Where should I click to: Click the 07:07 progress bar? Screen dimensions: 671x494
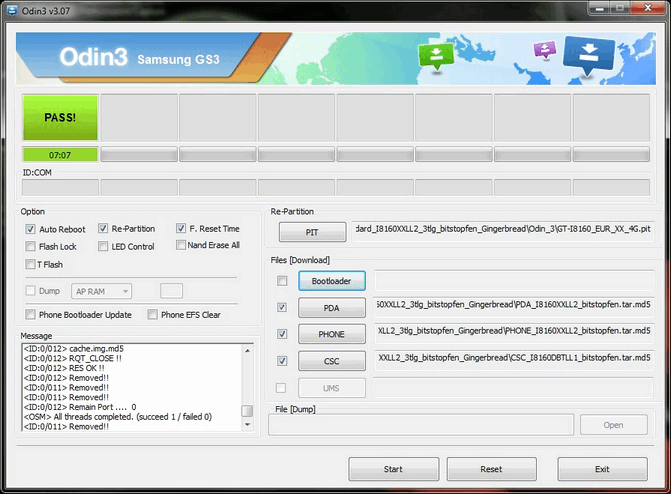[60, 155]
